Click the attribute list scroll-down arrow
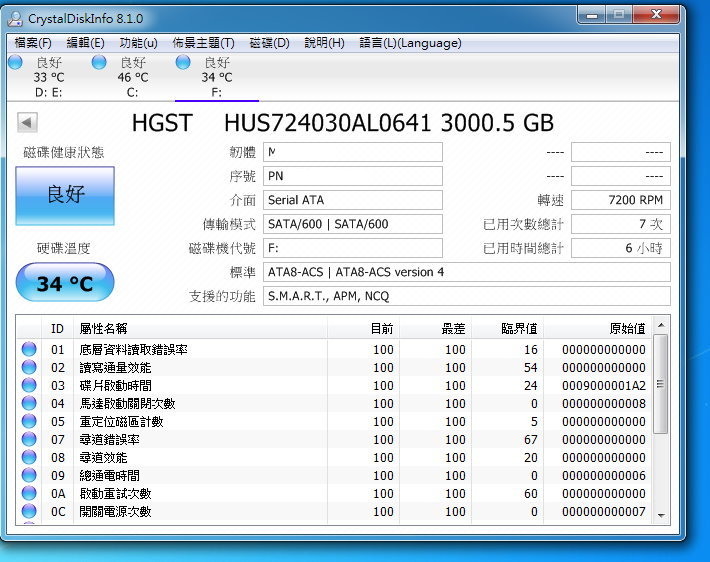 (661, 516)
